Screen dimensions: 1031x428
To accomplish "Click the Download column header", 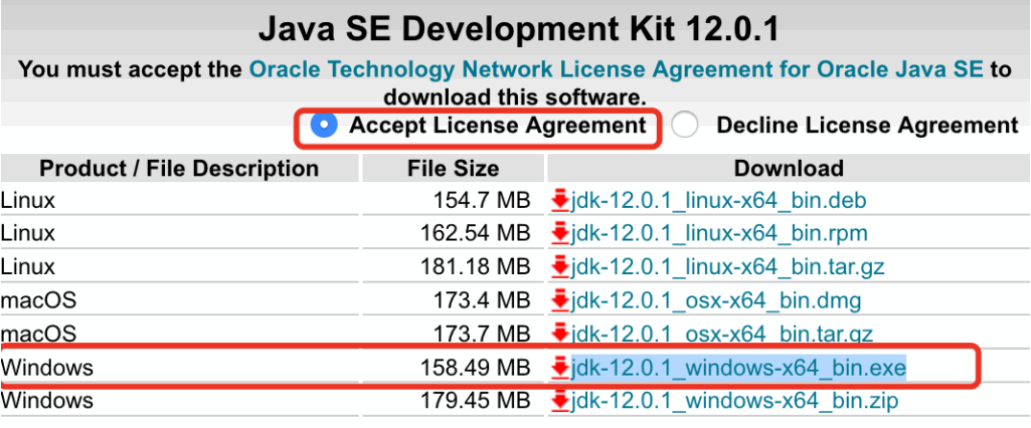I will pyautogui.click(x=788, y=168).
